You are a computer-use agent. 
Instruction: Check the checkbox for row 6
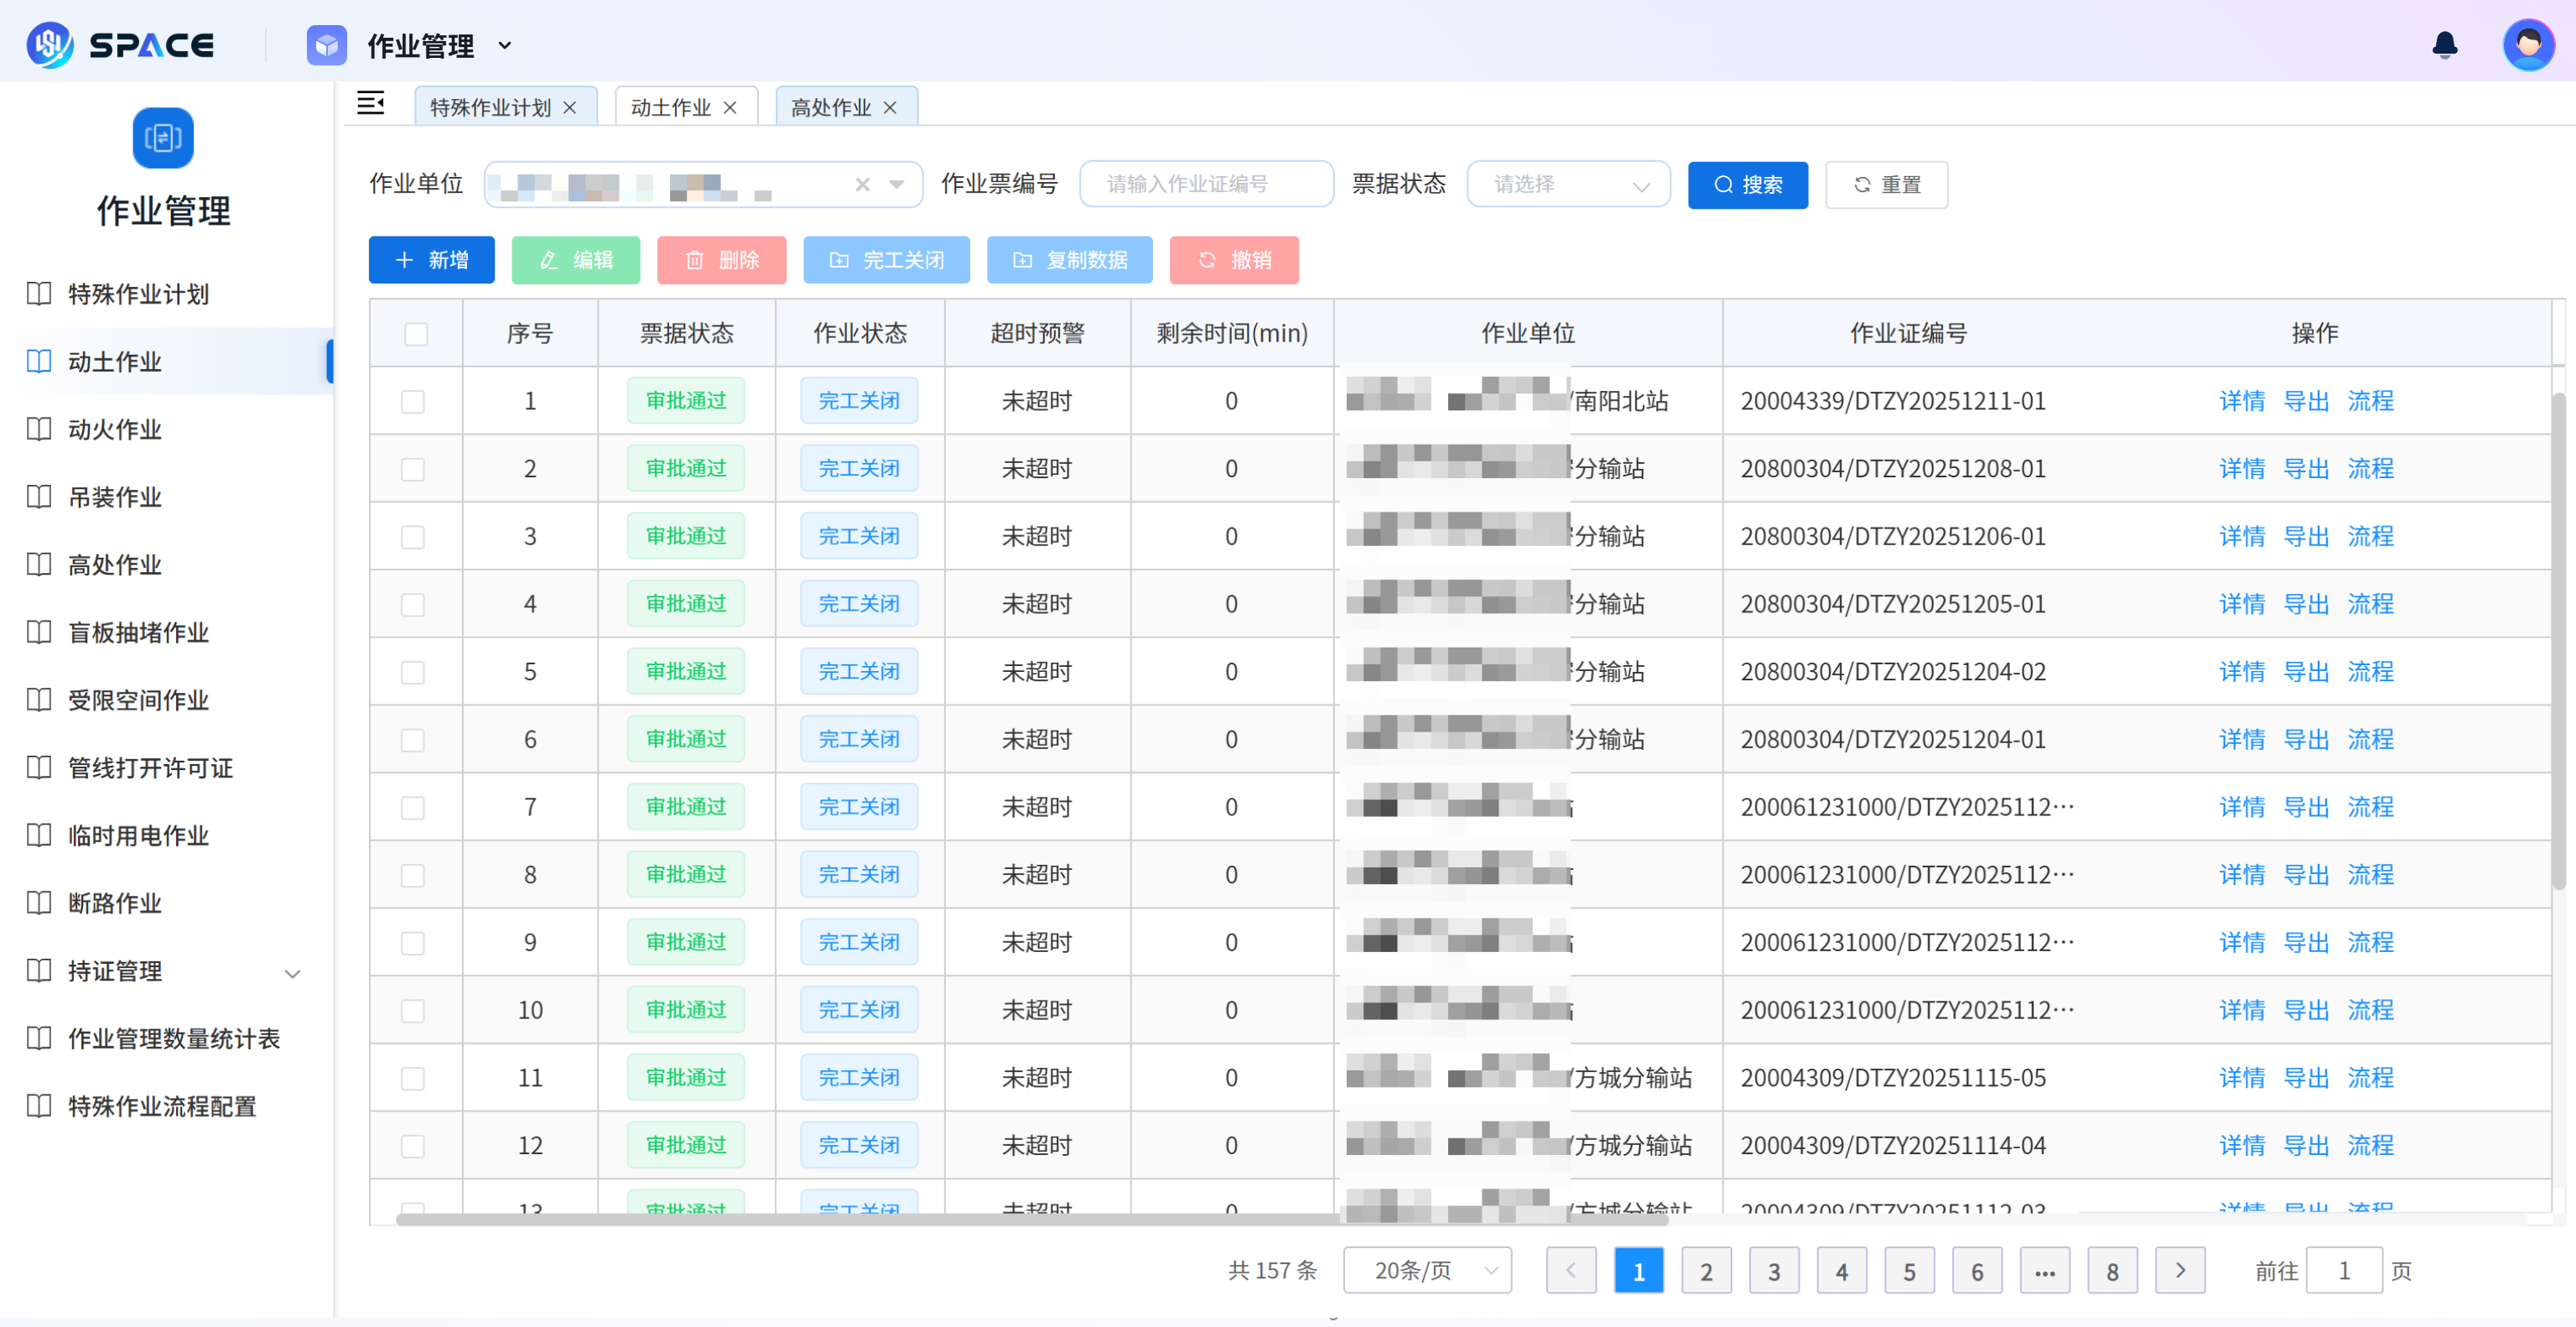tap(412, 739)
